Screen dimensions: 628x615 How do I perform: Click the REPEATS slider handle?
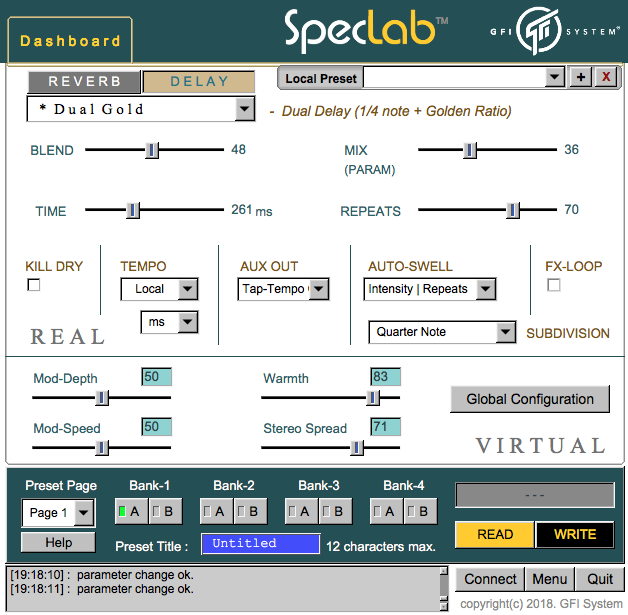pyautogui.click(x=512, y=210)
